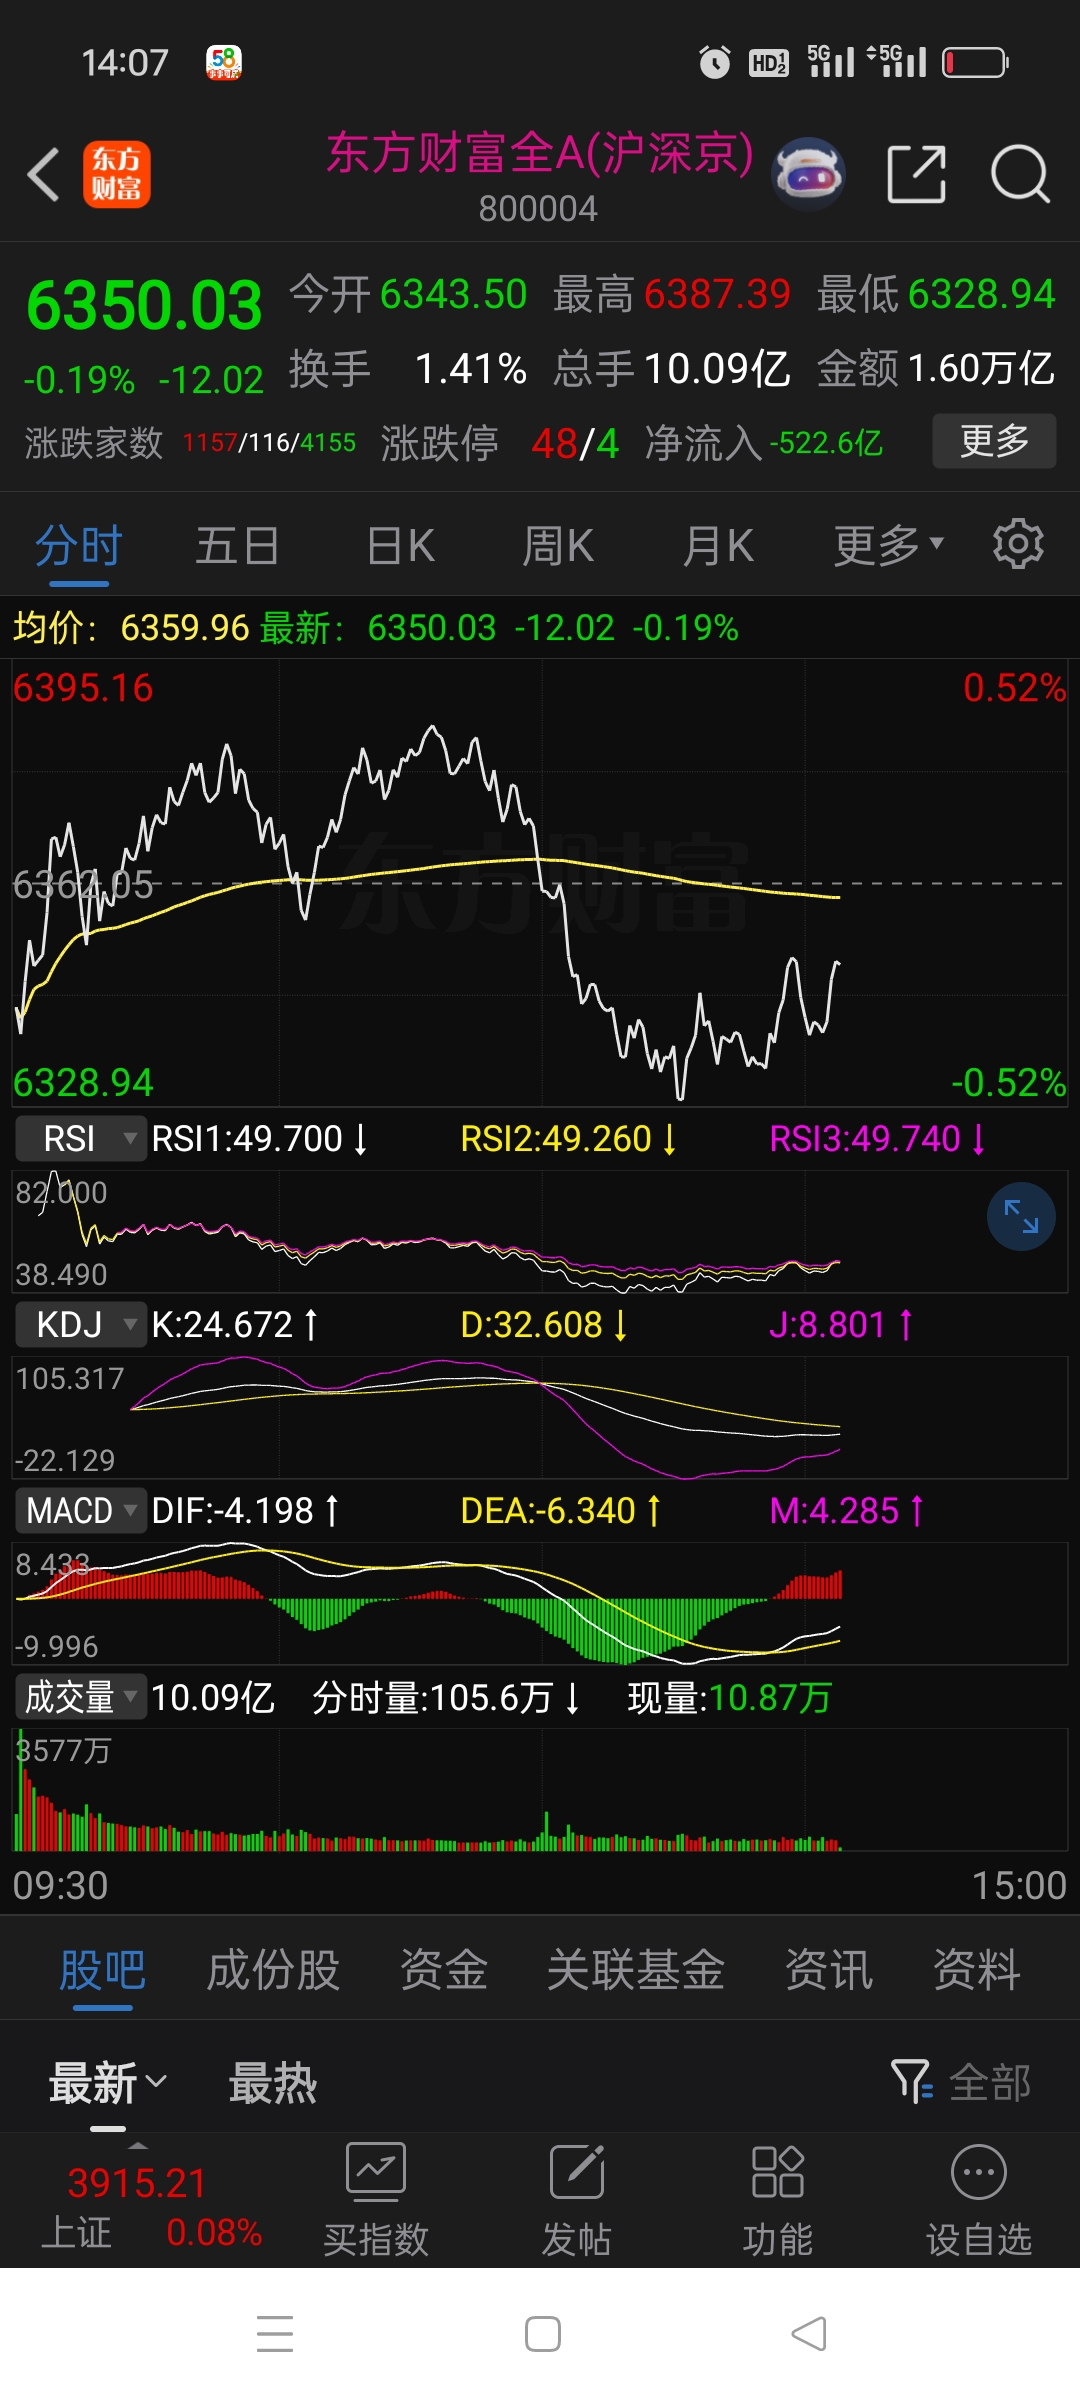This screenshot has width=1080, height=2400.
Task: Tap the back arrow icon
Action: [x=43, y=174]
